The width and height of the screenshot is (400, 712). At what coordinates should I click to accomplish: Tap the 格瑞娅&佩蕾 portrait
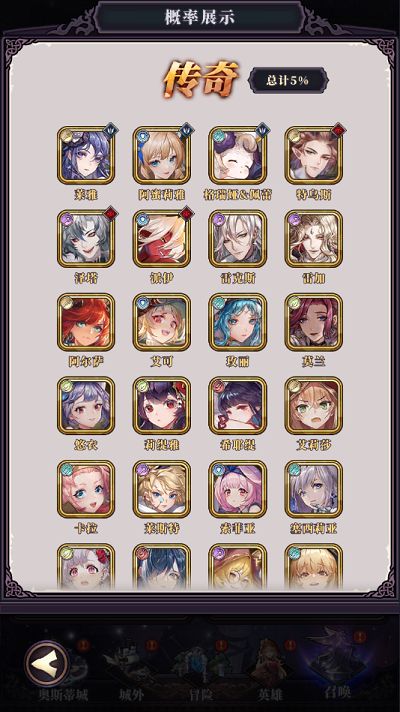pyautogui.click(x=237, y=155)
